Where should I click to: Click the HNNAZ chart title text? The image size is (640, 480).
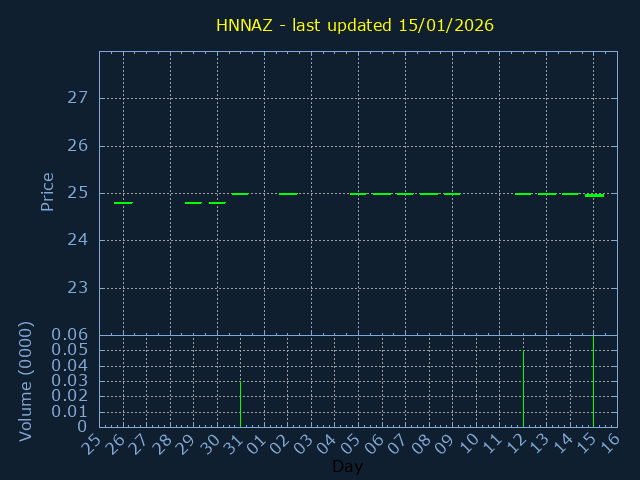(x=355, y=25)
